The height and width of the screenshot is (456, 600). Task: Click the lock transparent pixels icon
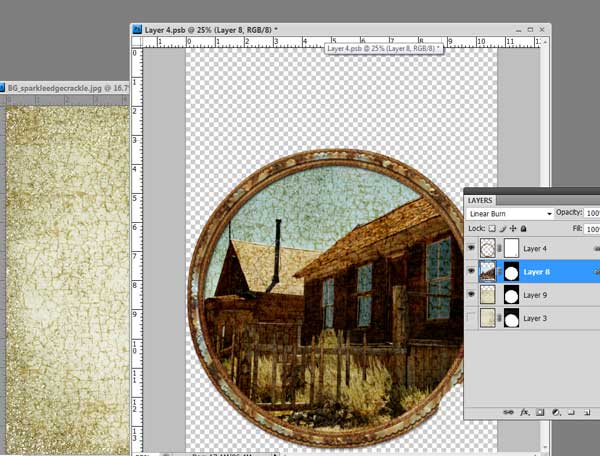click(x=492, y=228)
